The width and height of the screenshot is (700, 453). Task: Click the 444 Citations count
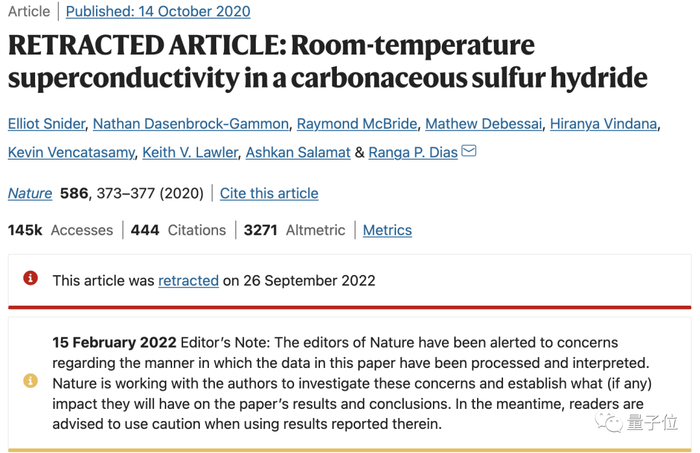(x=176, y=230)
